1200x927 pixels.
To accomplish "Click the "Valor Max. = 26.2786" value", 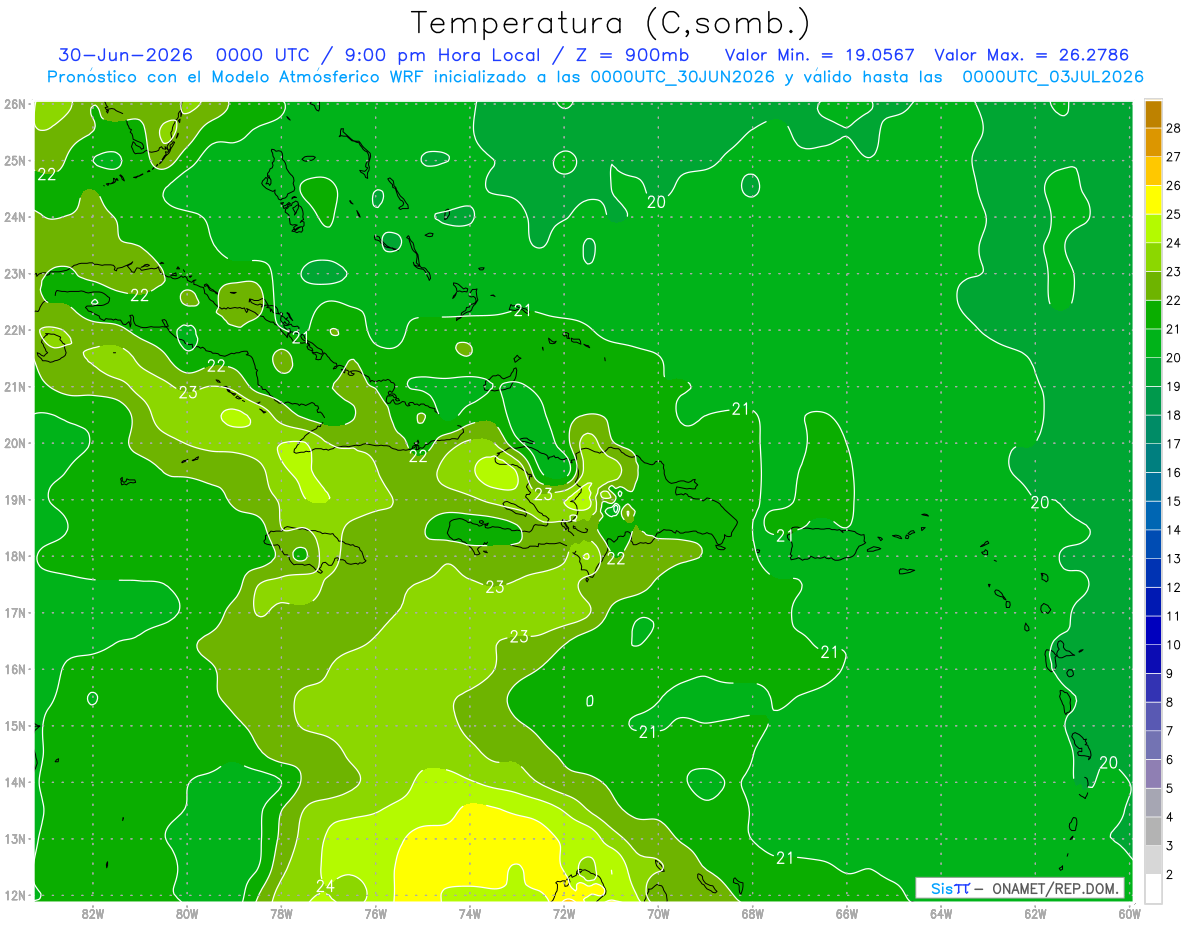I will pyautogui.click(x=1031, y=55).
